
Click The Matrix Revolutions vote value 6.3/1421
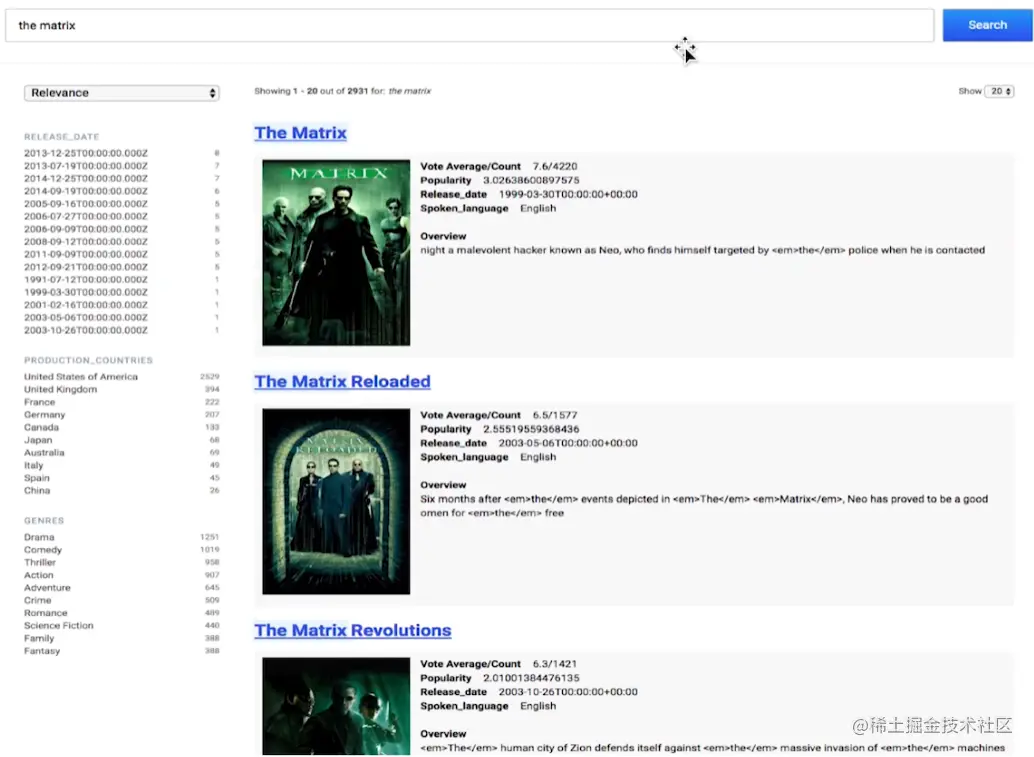pyautogui.click(x=555, y=664)
